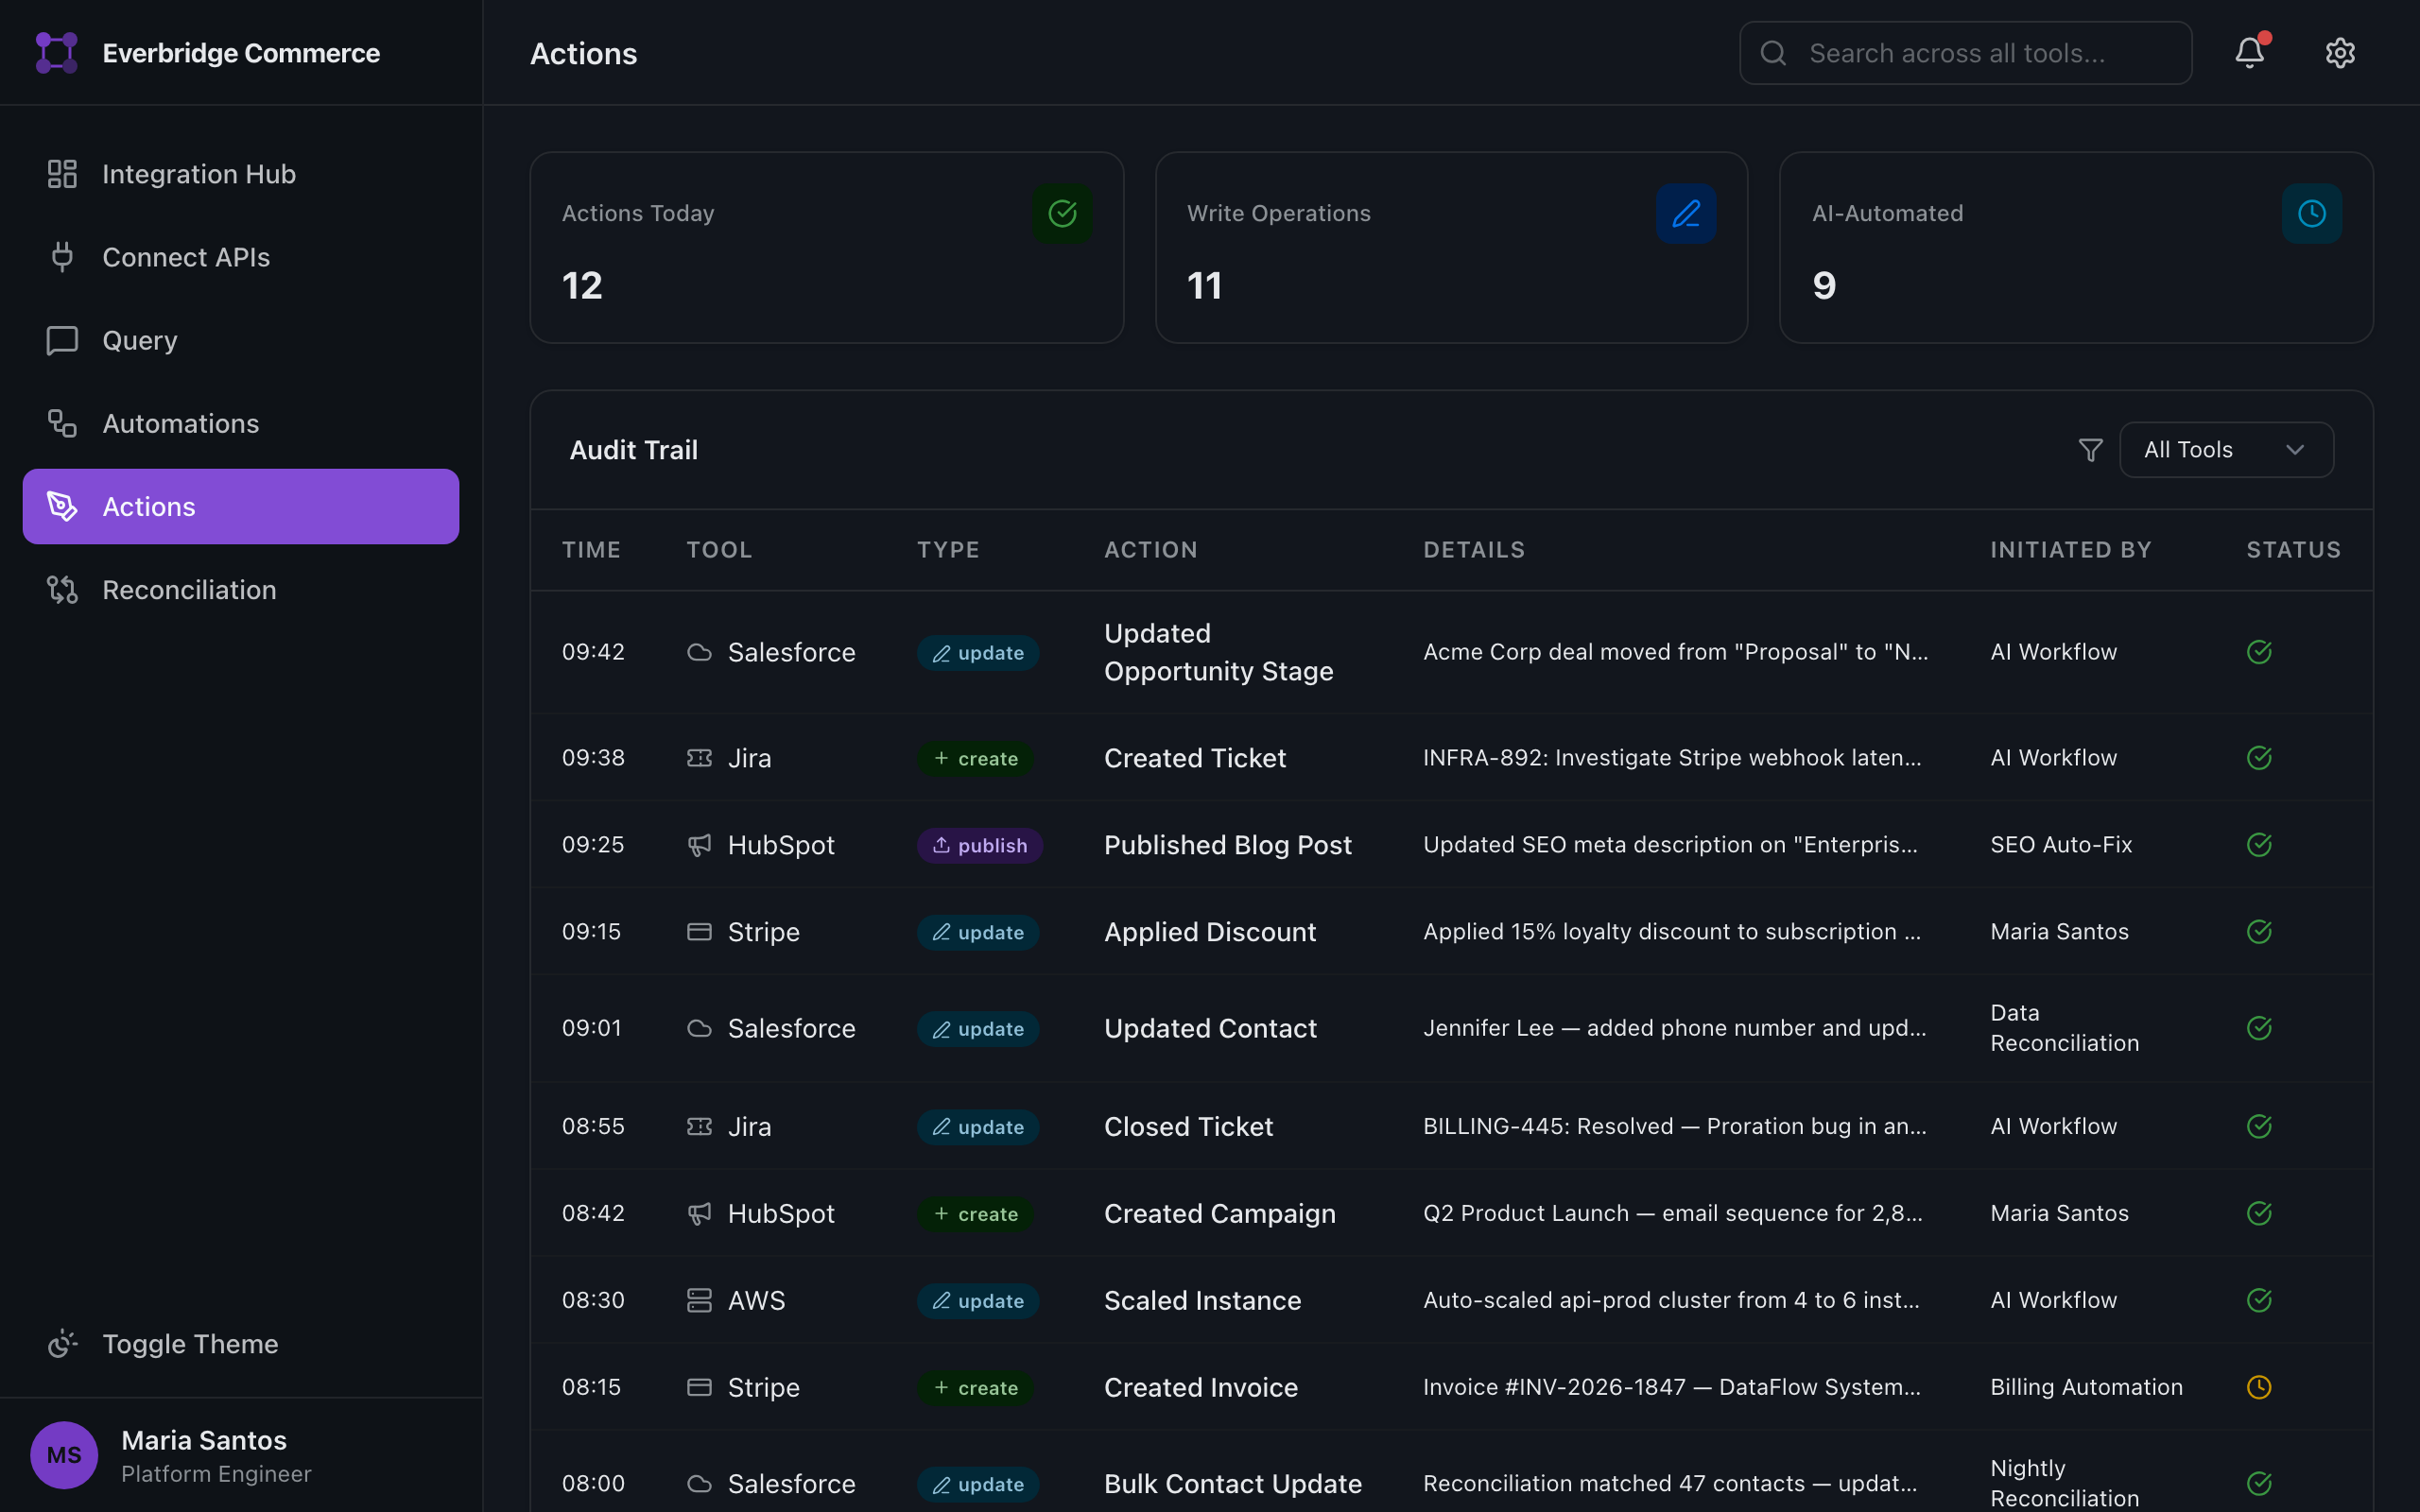This screenshot has width=2420, height=1512.
Task: Click the AI-Automated clock icon
Action: click(2311, 213)
